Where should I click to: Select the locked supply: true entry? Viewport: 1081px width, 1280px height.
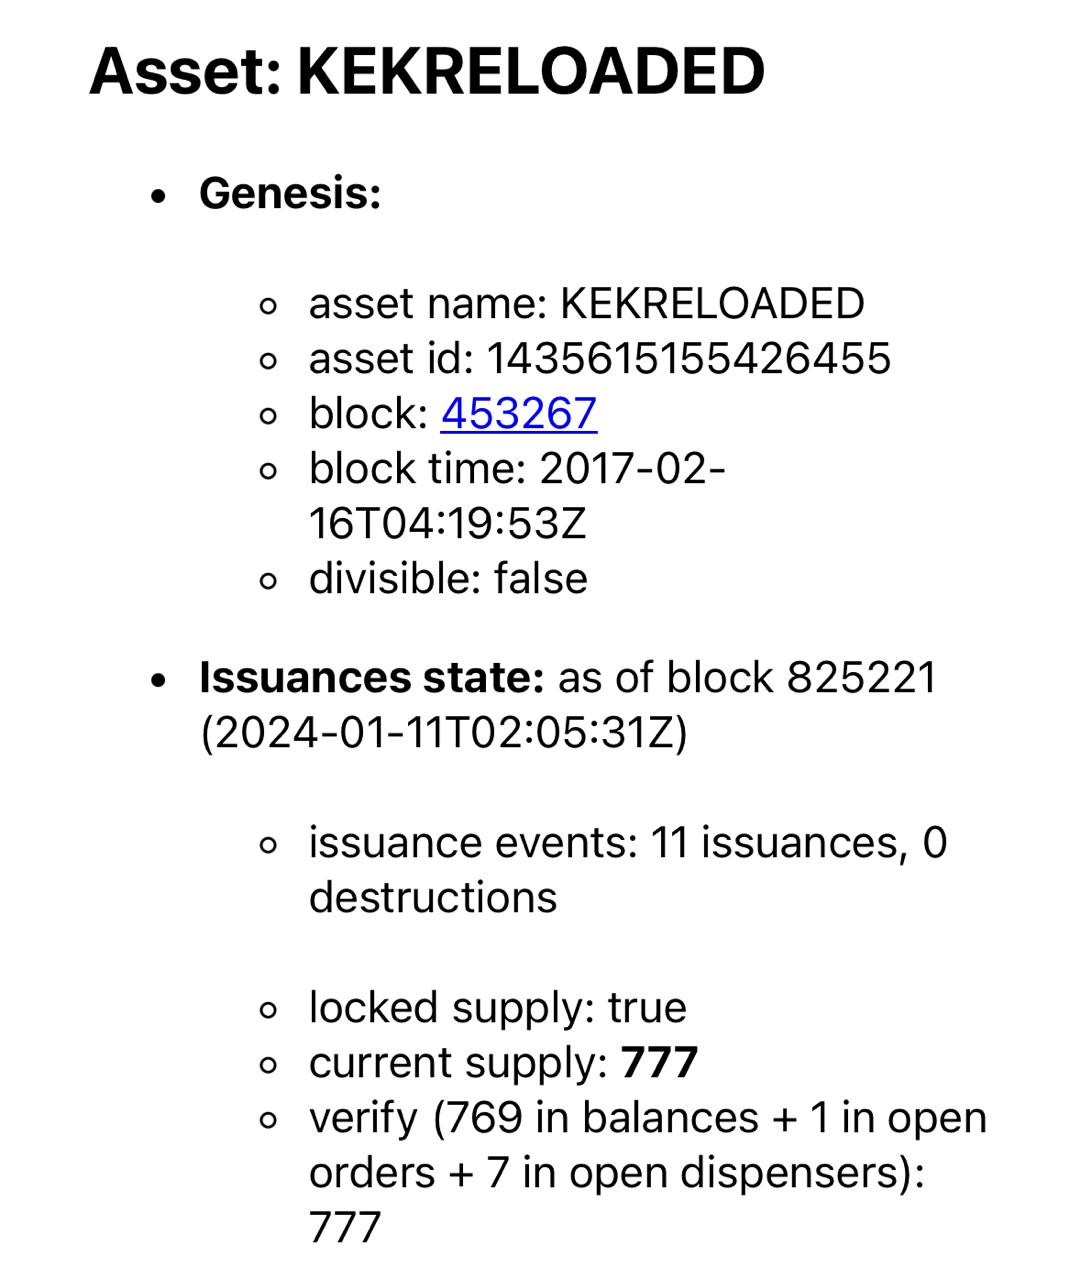pos(498,1007)
